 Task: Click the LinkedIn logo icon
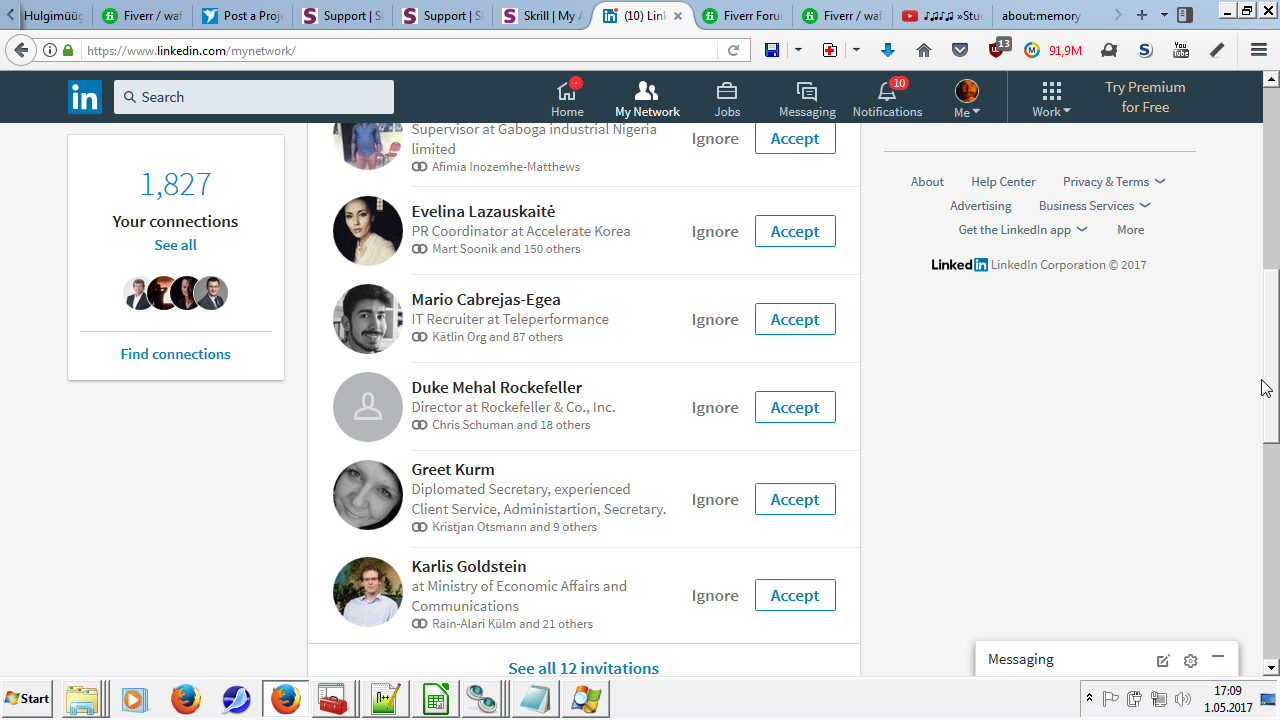[85, 97]
